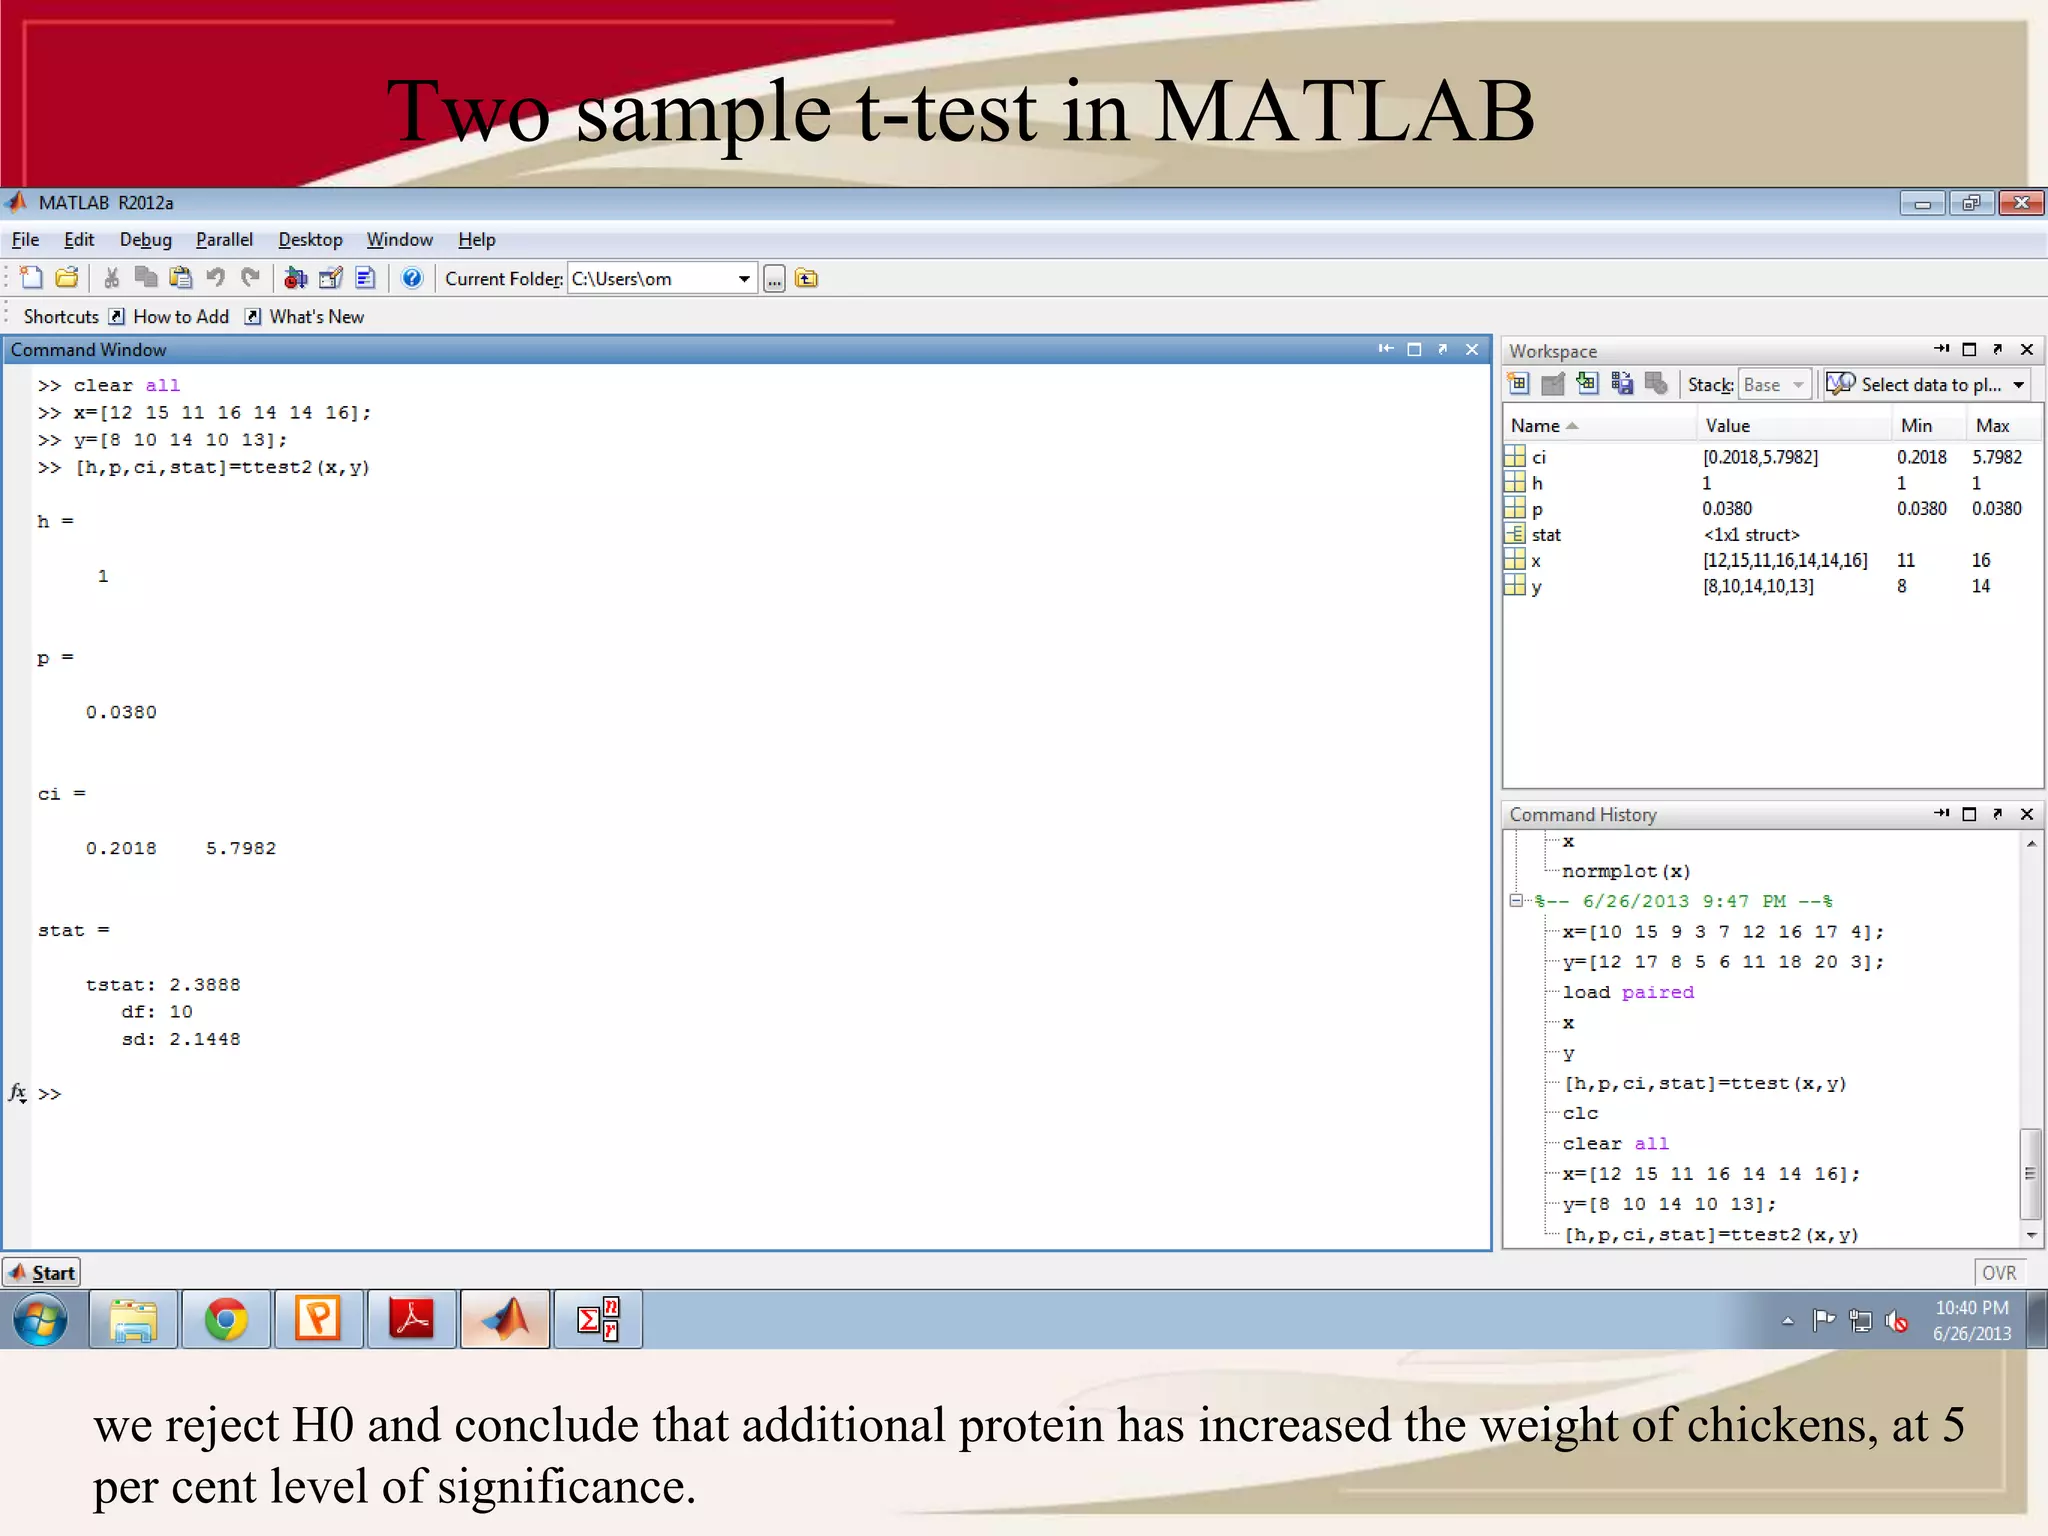Screen dimensions: 2048x1536
Task: Click Save Workspace icon
Action: click(1622, 384)
